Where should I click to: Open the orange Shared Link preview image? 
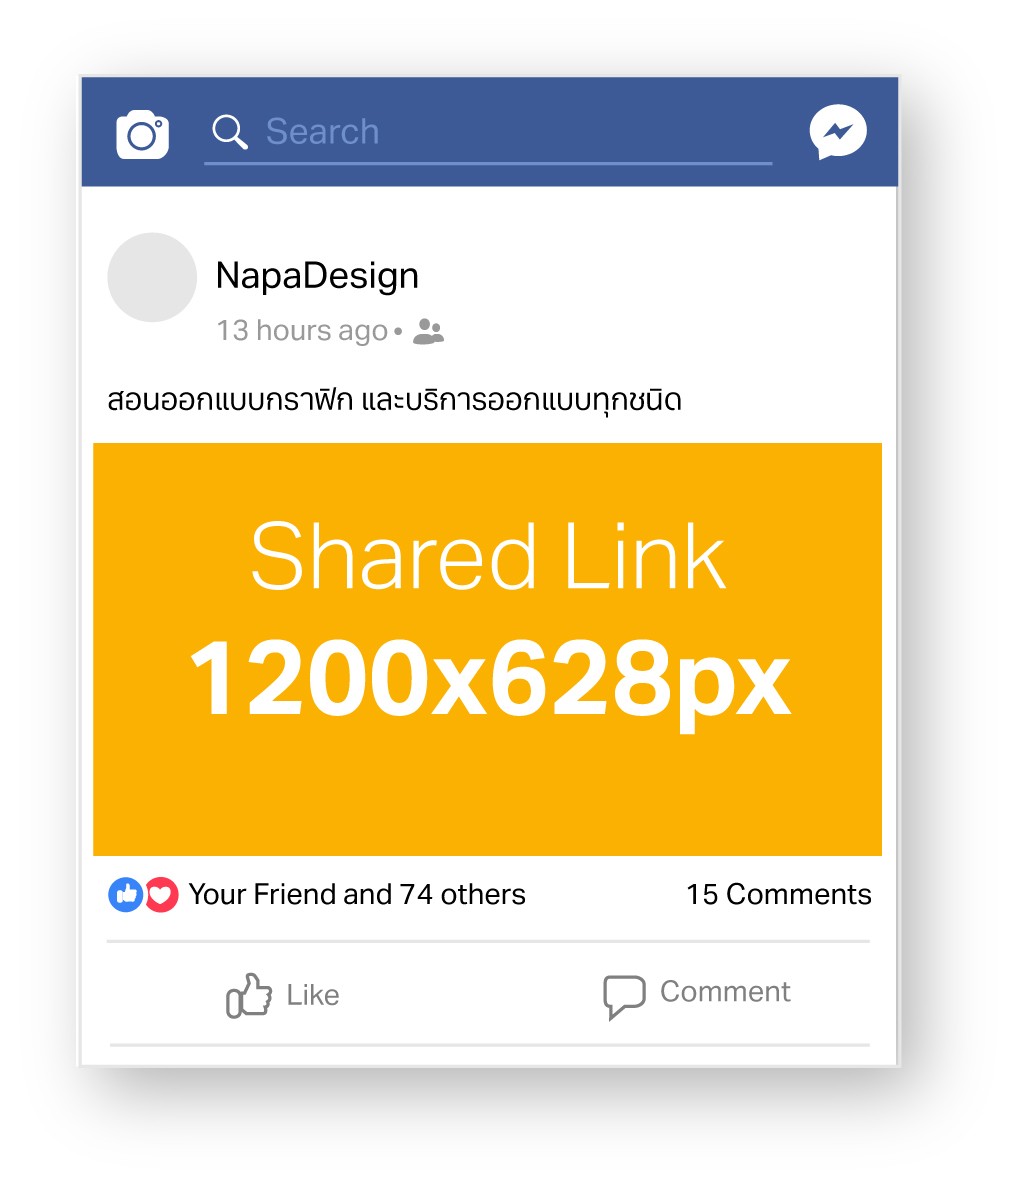pyautogui.click(x=487, y=649)
